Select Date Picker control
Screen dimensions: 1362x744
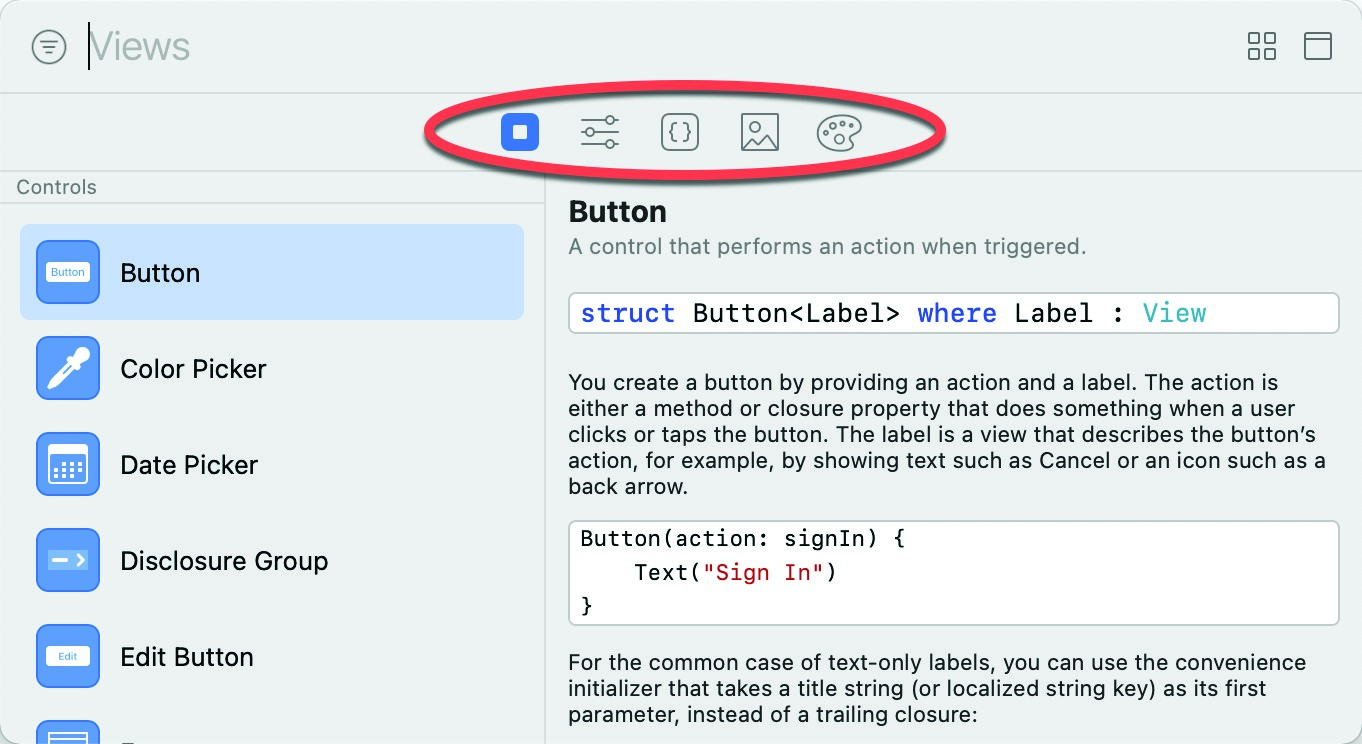pos(272,464)
